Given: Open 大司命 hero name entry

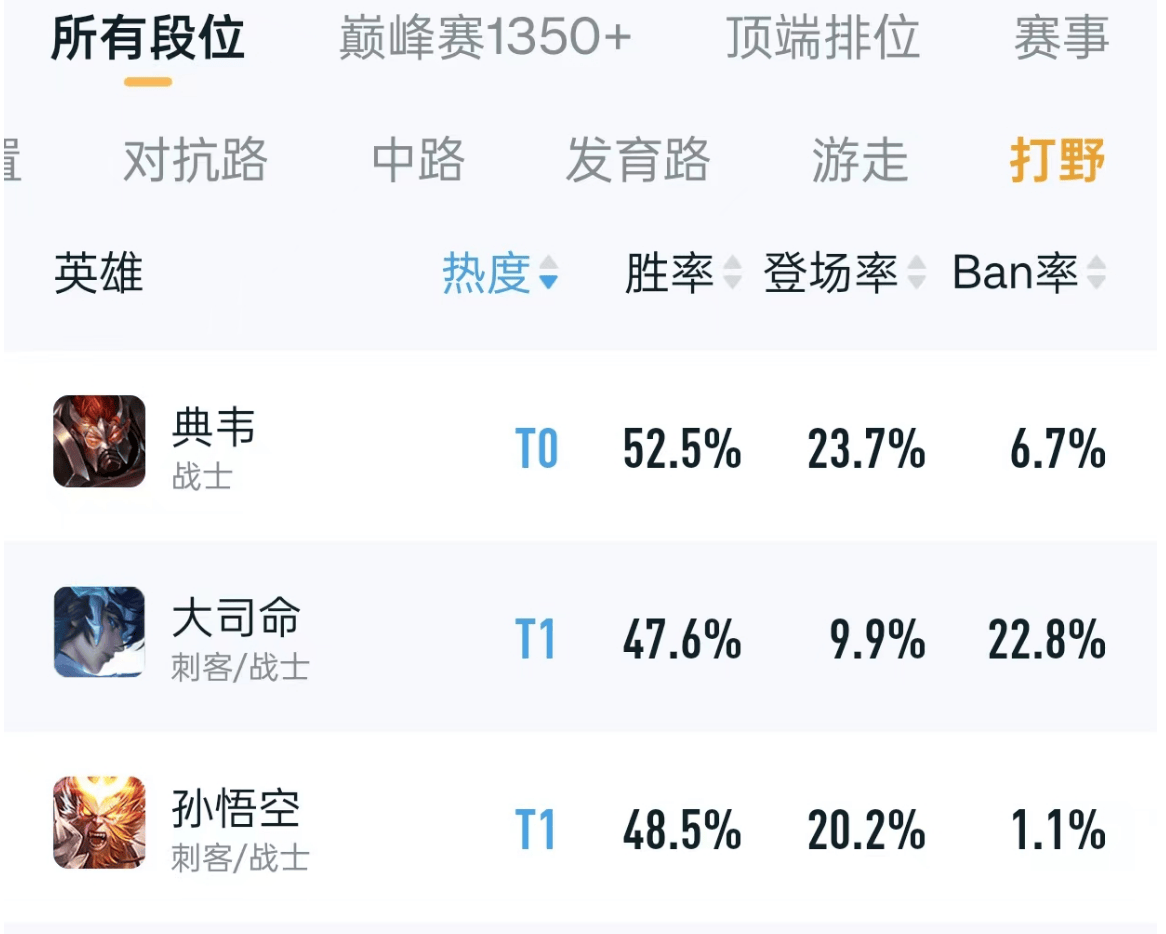Looking at the screenshot, I should 236,618.
